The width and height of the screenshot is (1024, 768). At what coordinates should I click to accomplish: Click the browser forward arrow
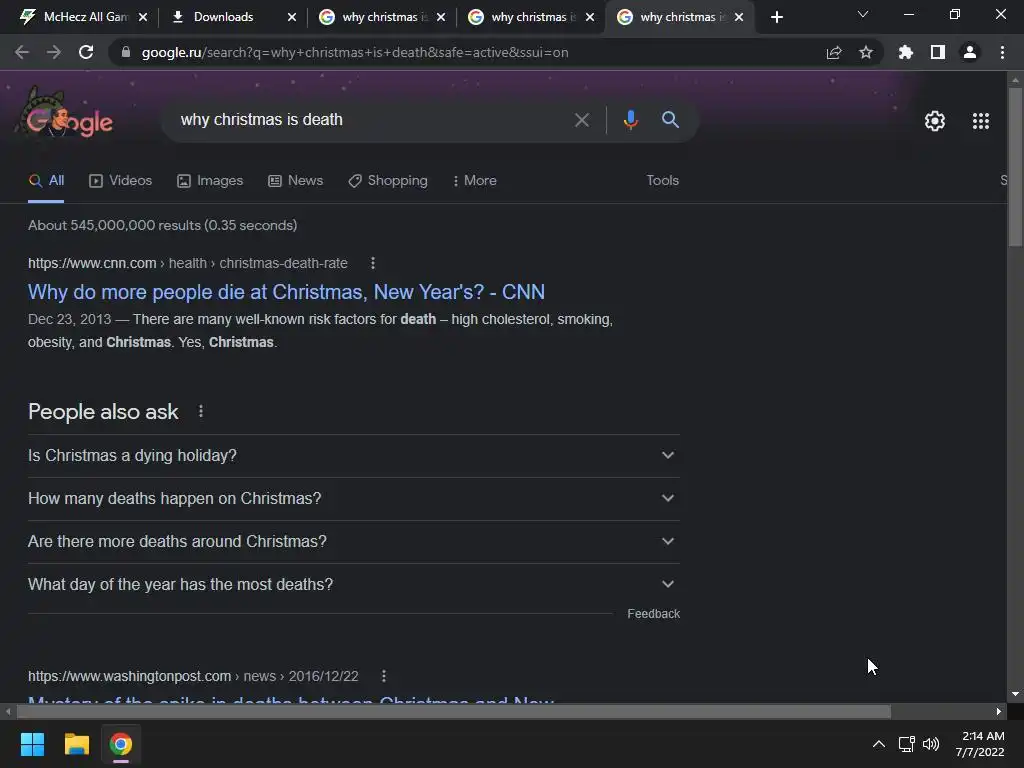[x=54, y=52]
